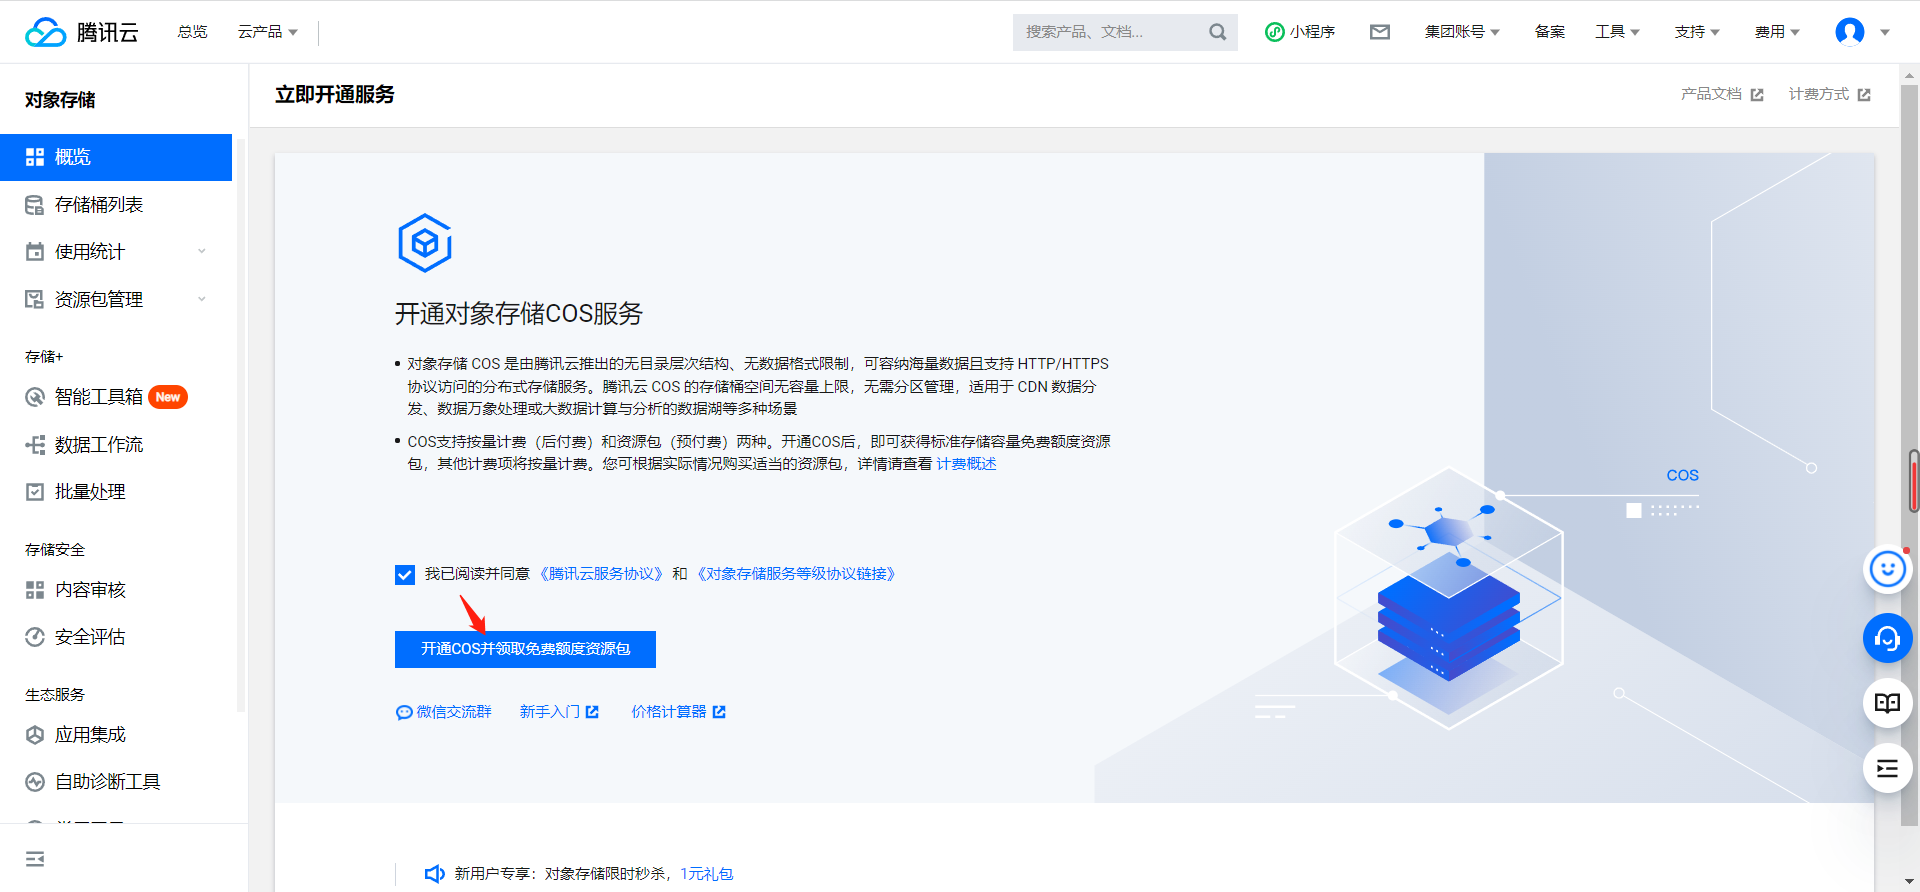Click the COS hexagon cube logo
Viewport: 1920px width, 892px height.
click(x=425, y=243)
